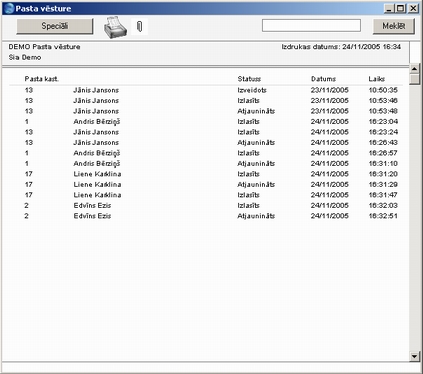
Task: Click the Pasta vēsture title bar globe icon
Action: [10, 8]
